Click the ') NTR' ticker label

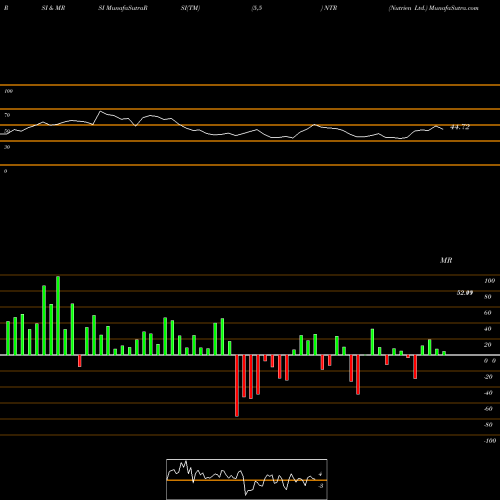[x=329, y=8]
